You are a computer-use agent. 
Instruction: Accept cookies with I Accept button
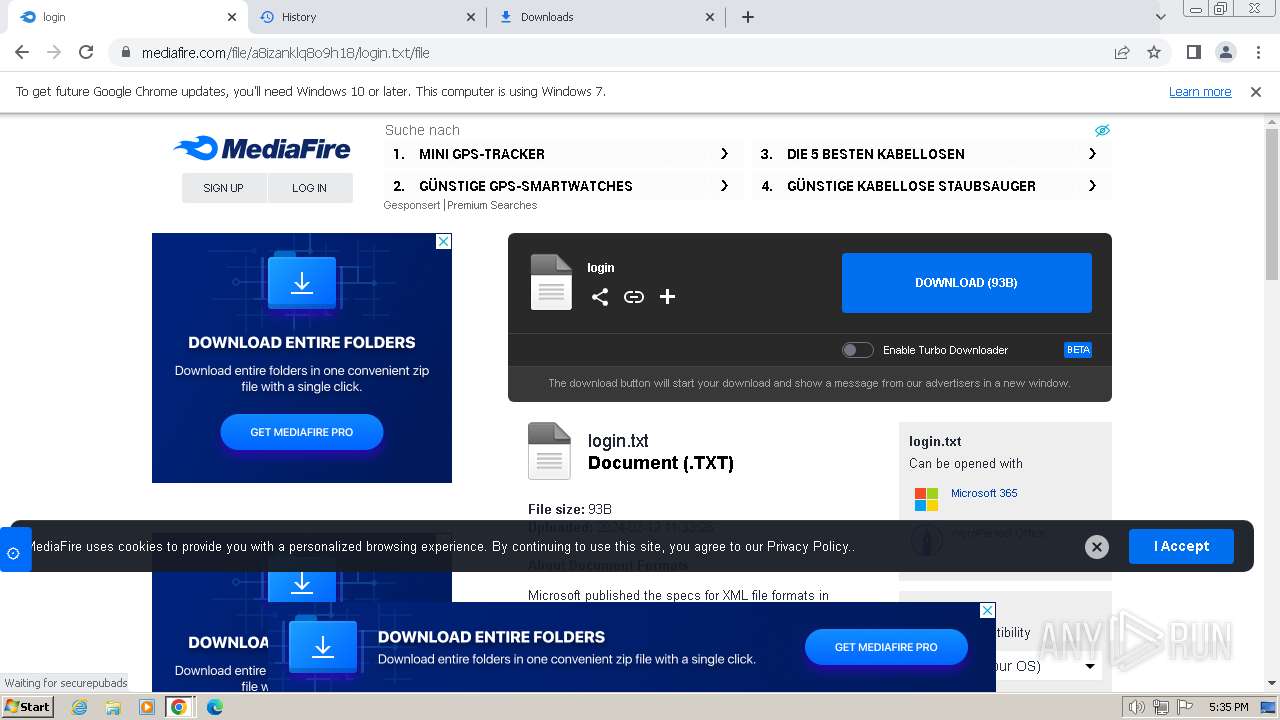[x=1181, y=546]
